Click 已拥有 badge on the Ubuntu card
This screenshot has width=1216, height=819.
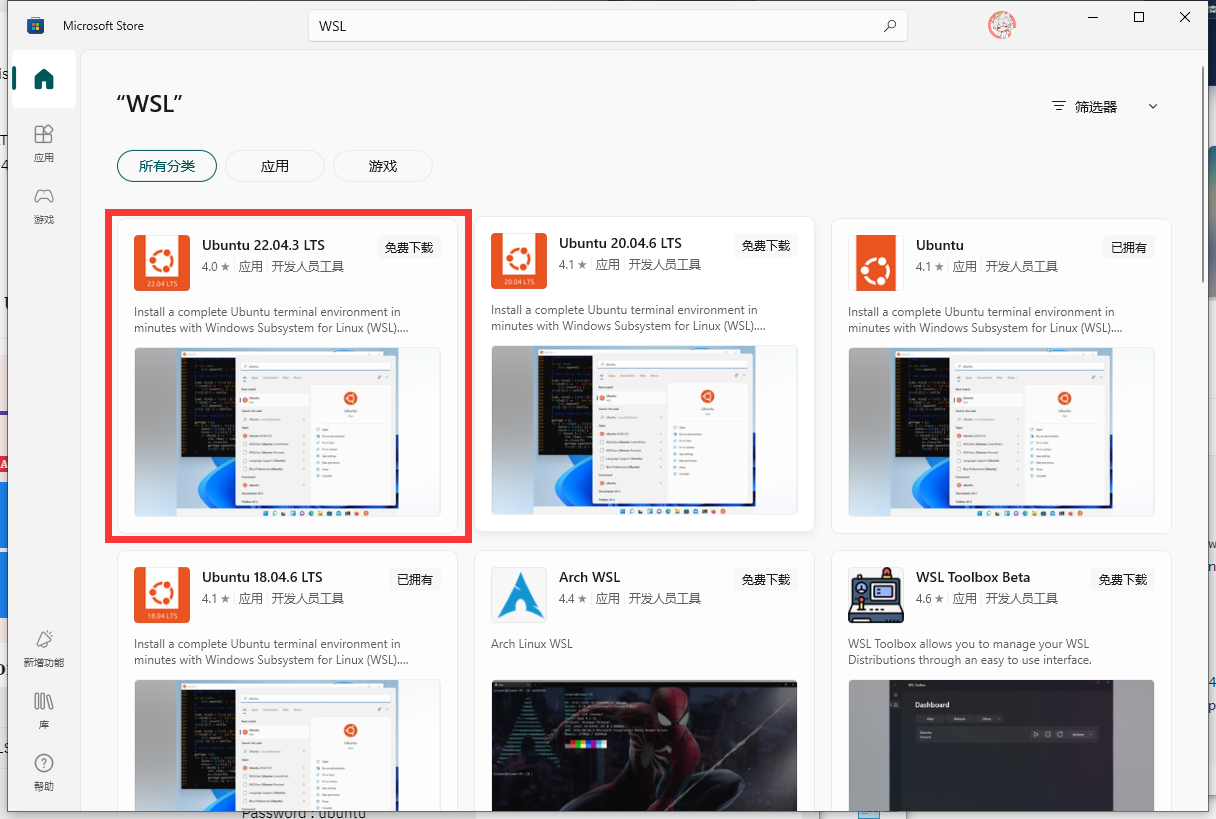tap(1128, 247)
